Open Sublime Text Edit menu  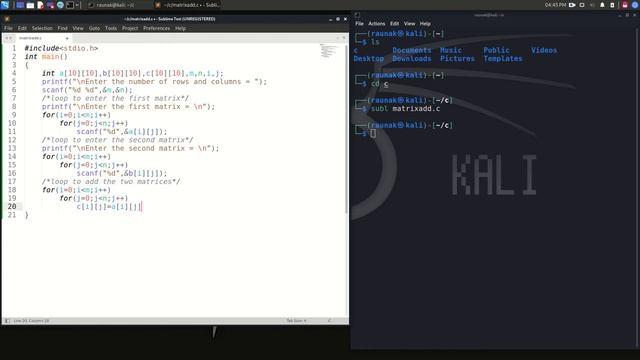click(22, 28)
